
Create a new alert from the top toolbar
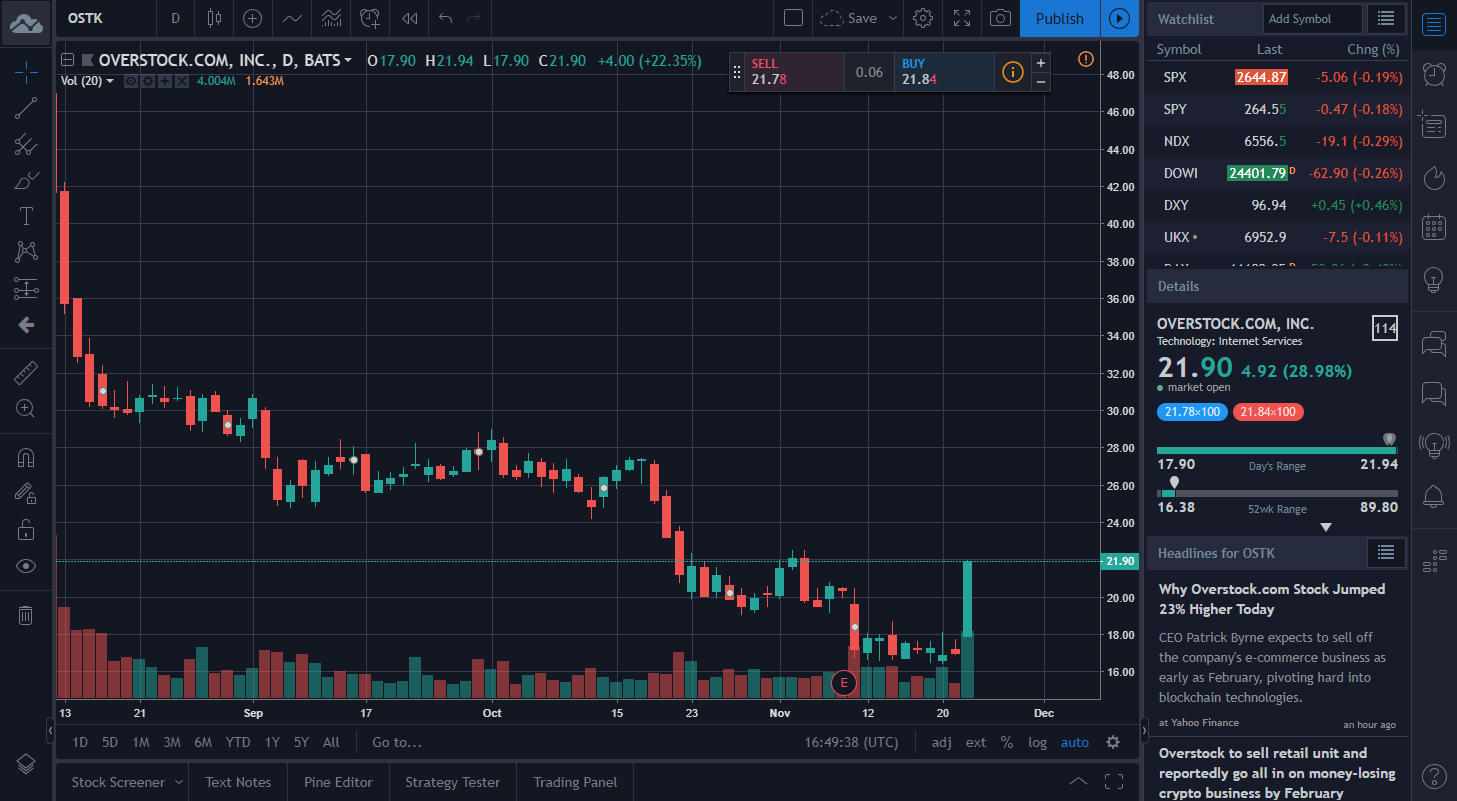[370, 18]
